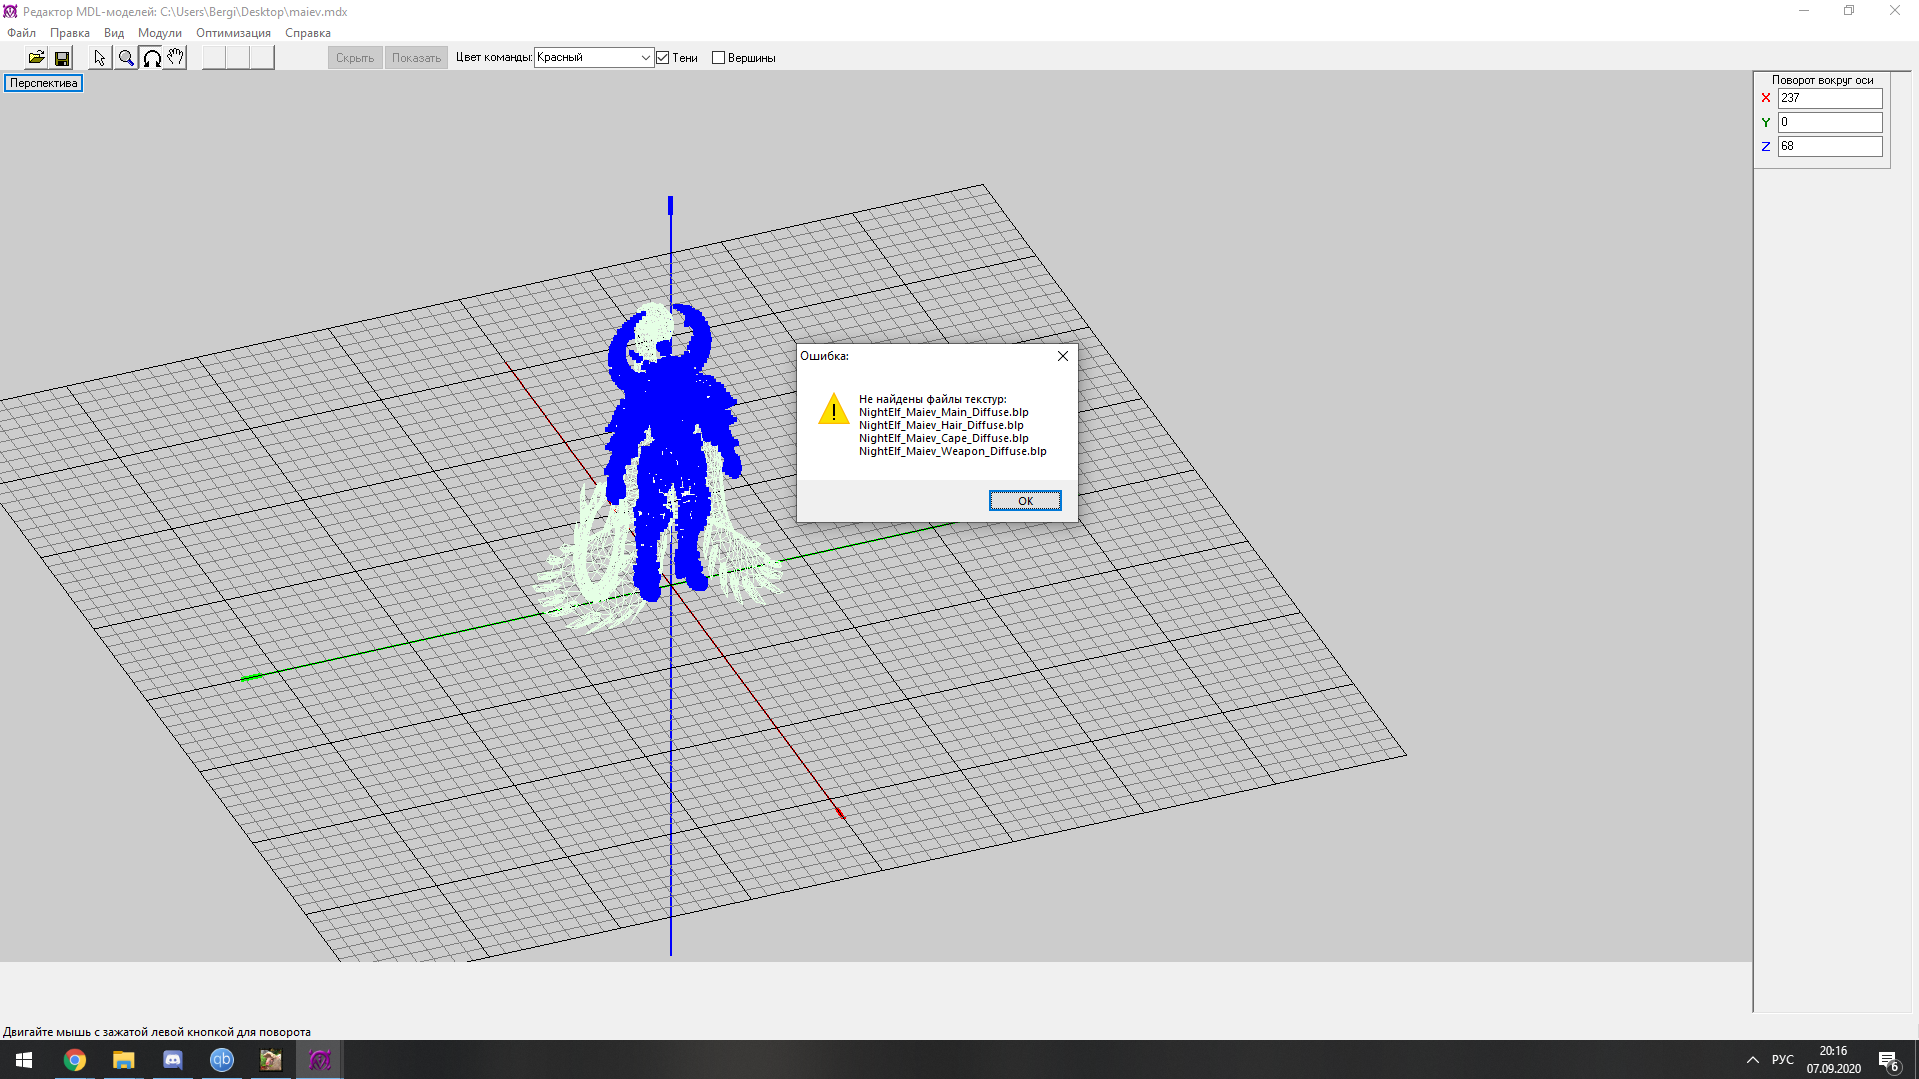Viewport: 1919px width, 1079px height.
Task: Open the Оптимизация menu
Action: 233,33
